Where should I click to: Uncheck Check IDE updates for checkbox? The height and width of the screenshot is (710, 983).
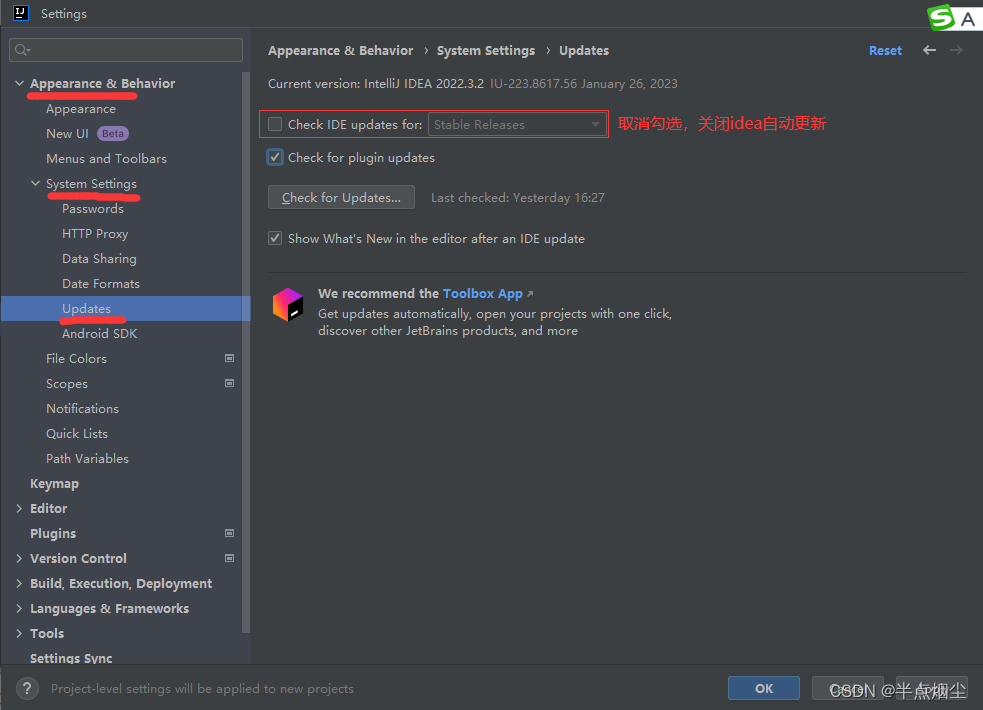[275, 124]
